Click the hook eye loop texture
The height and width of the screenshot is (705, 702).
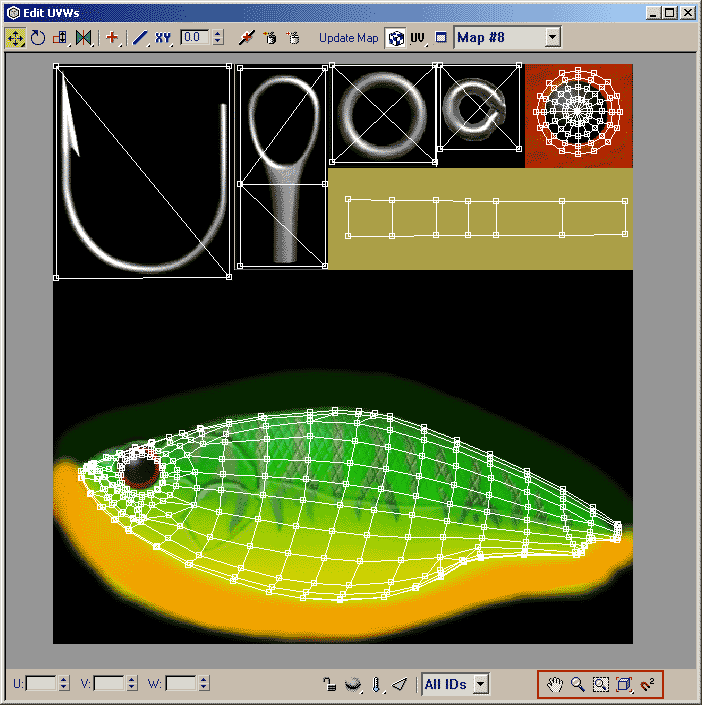pyautogui.click(x=283, y=166)
